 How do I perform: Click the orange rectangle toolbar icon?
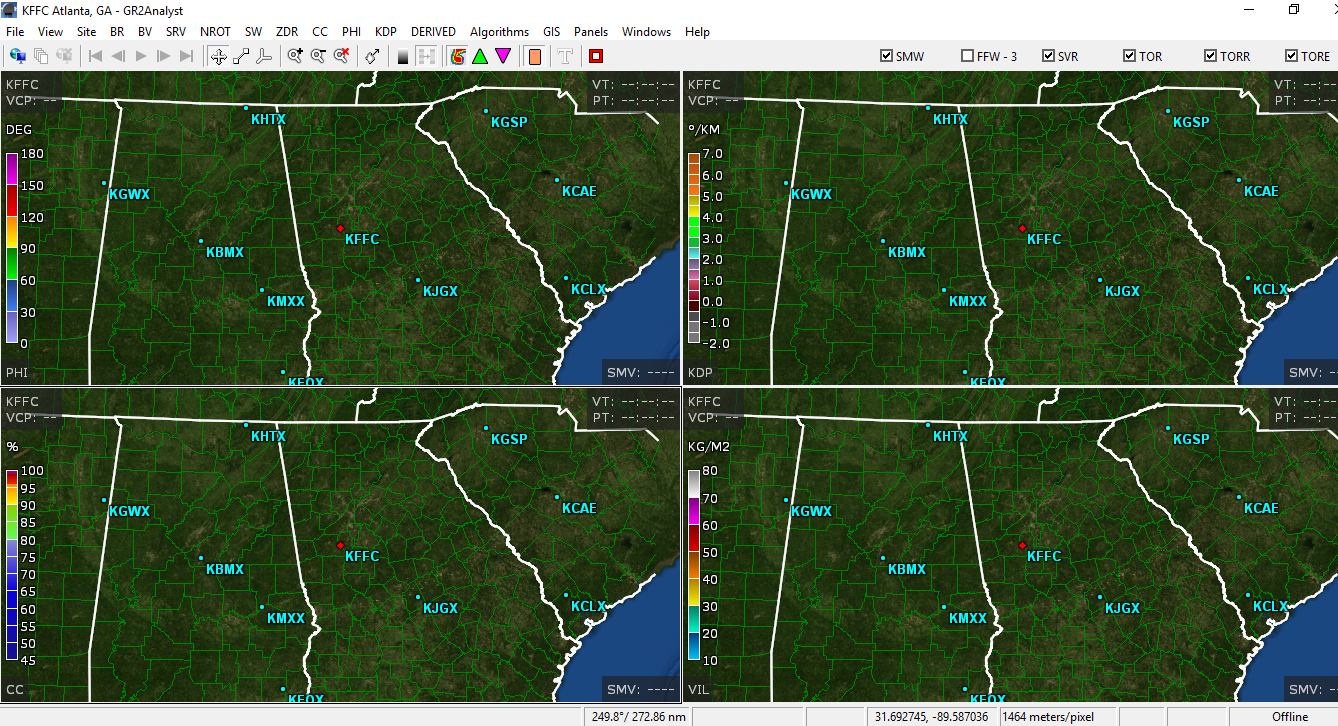pyautogui.click(x=534, y=56)
